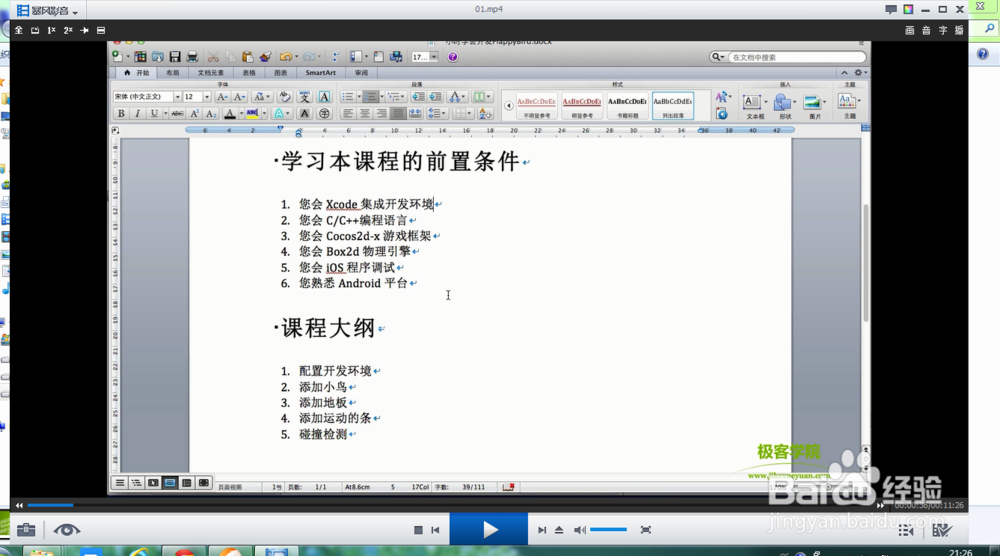Click the Show paragraph marks icon
This screenshot has height=556, width=1000.
335,57
